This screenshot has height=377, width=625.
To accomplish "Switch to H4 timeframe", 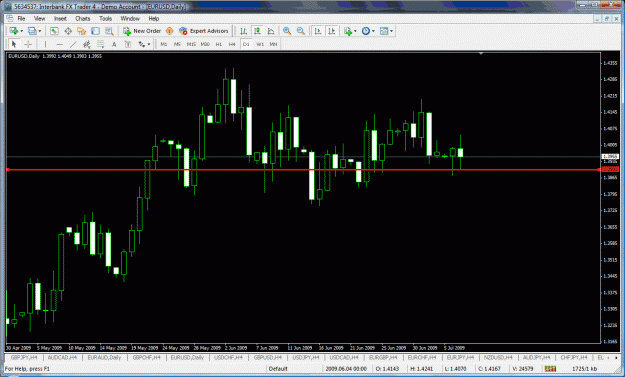I will (x=232, y=44).
